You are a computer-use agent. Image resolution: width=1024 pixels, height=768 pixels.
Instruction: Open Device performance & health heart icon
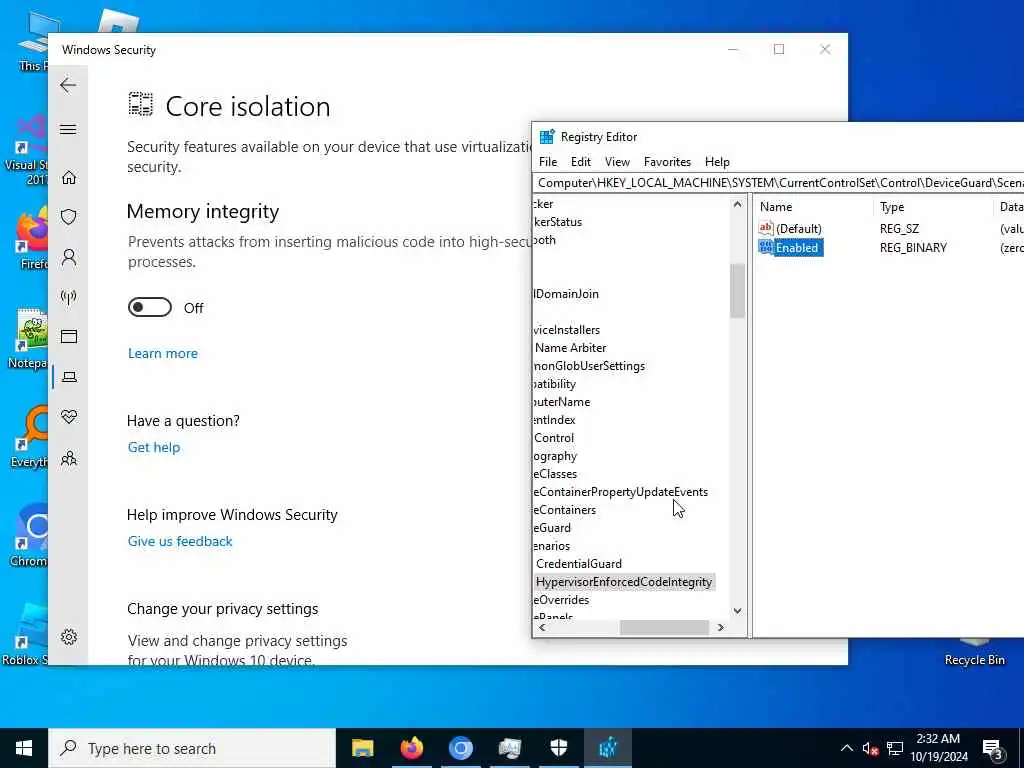[x=69, y=417]
